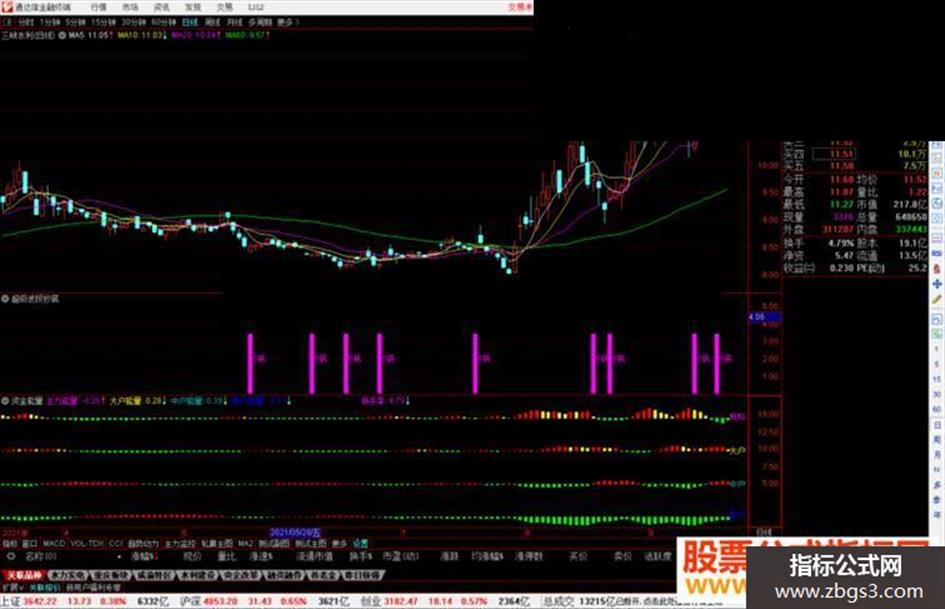Open the 交易 menu
This screenshot has height=609, width=945.
click(224, 7)
